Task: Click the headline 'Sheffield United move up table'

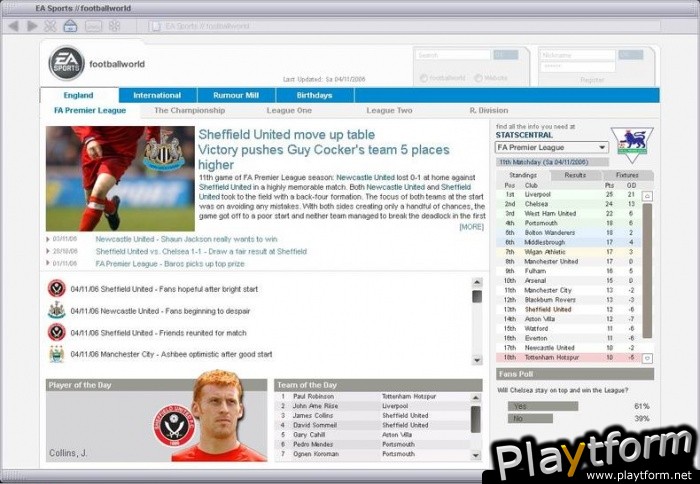Action: (287, 134)
